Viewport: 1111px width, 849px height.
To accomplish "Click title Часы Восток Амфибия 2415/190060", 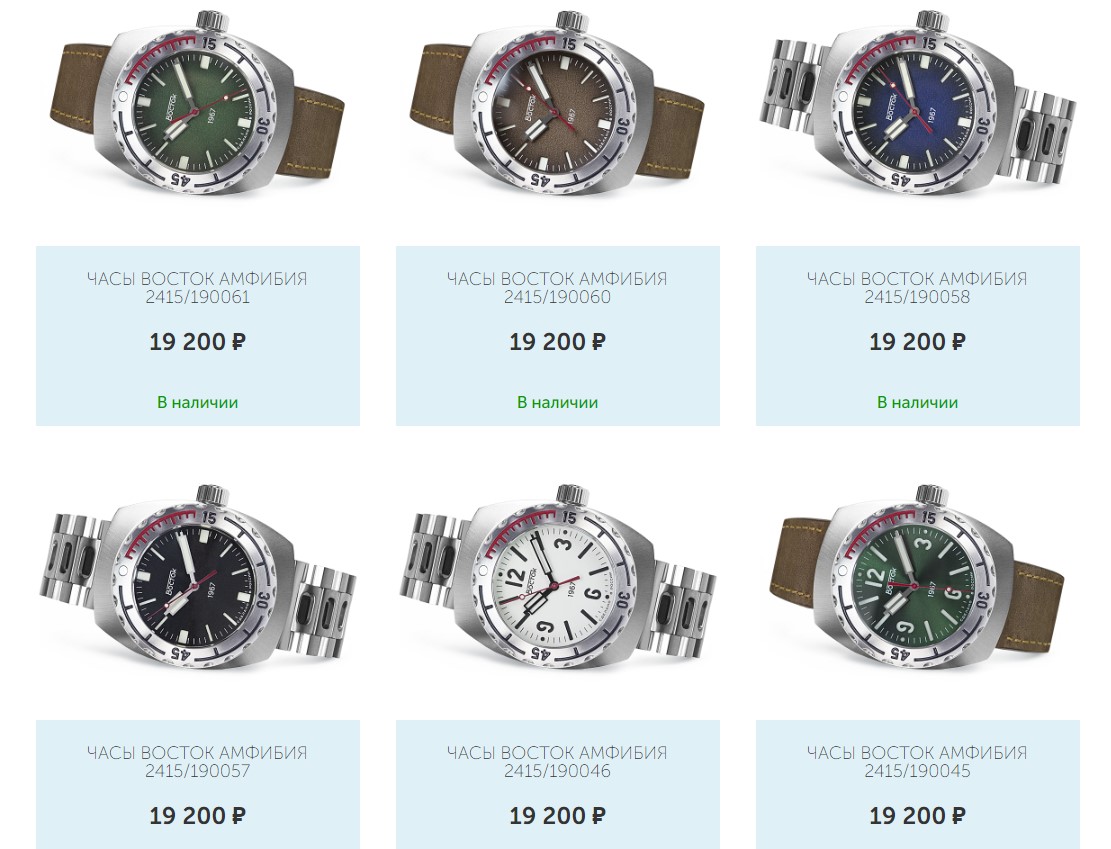I will (x=557, y=287).
